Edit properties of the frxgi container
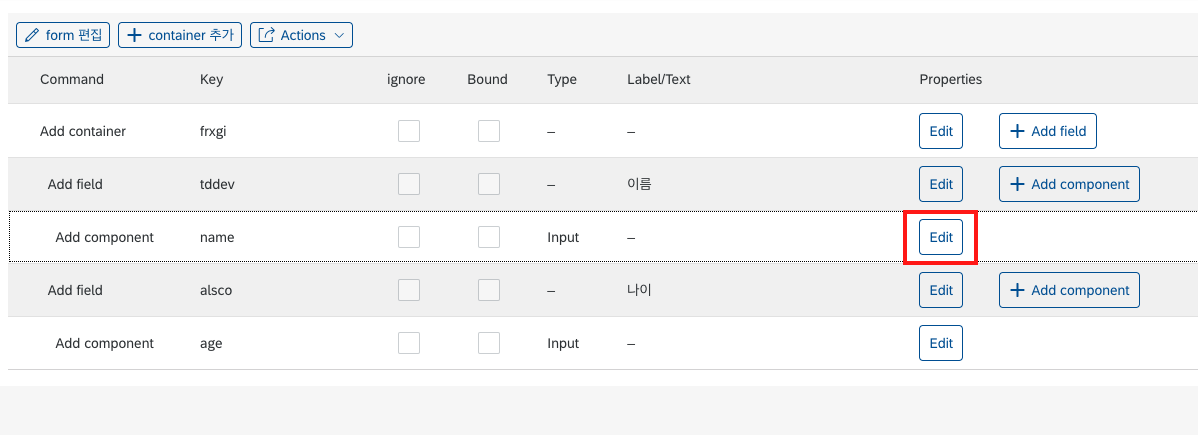 [x=941, y=131]
